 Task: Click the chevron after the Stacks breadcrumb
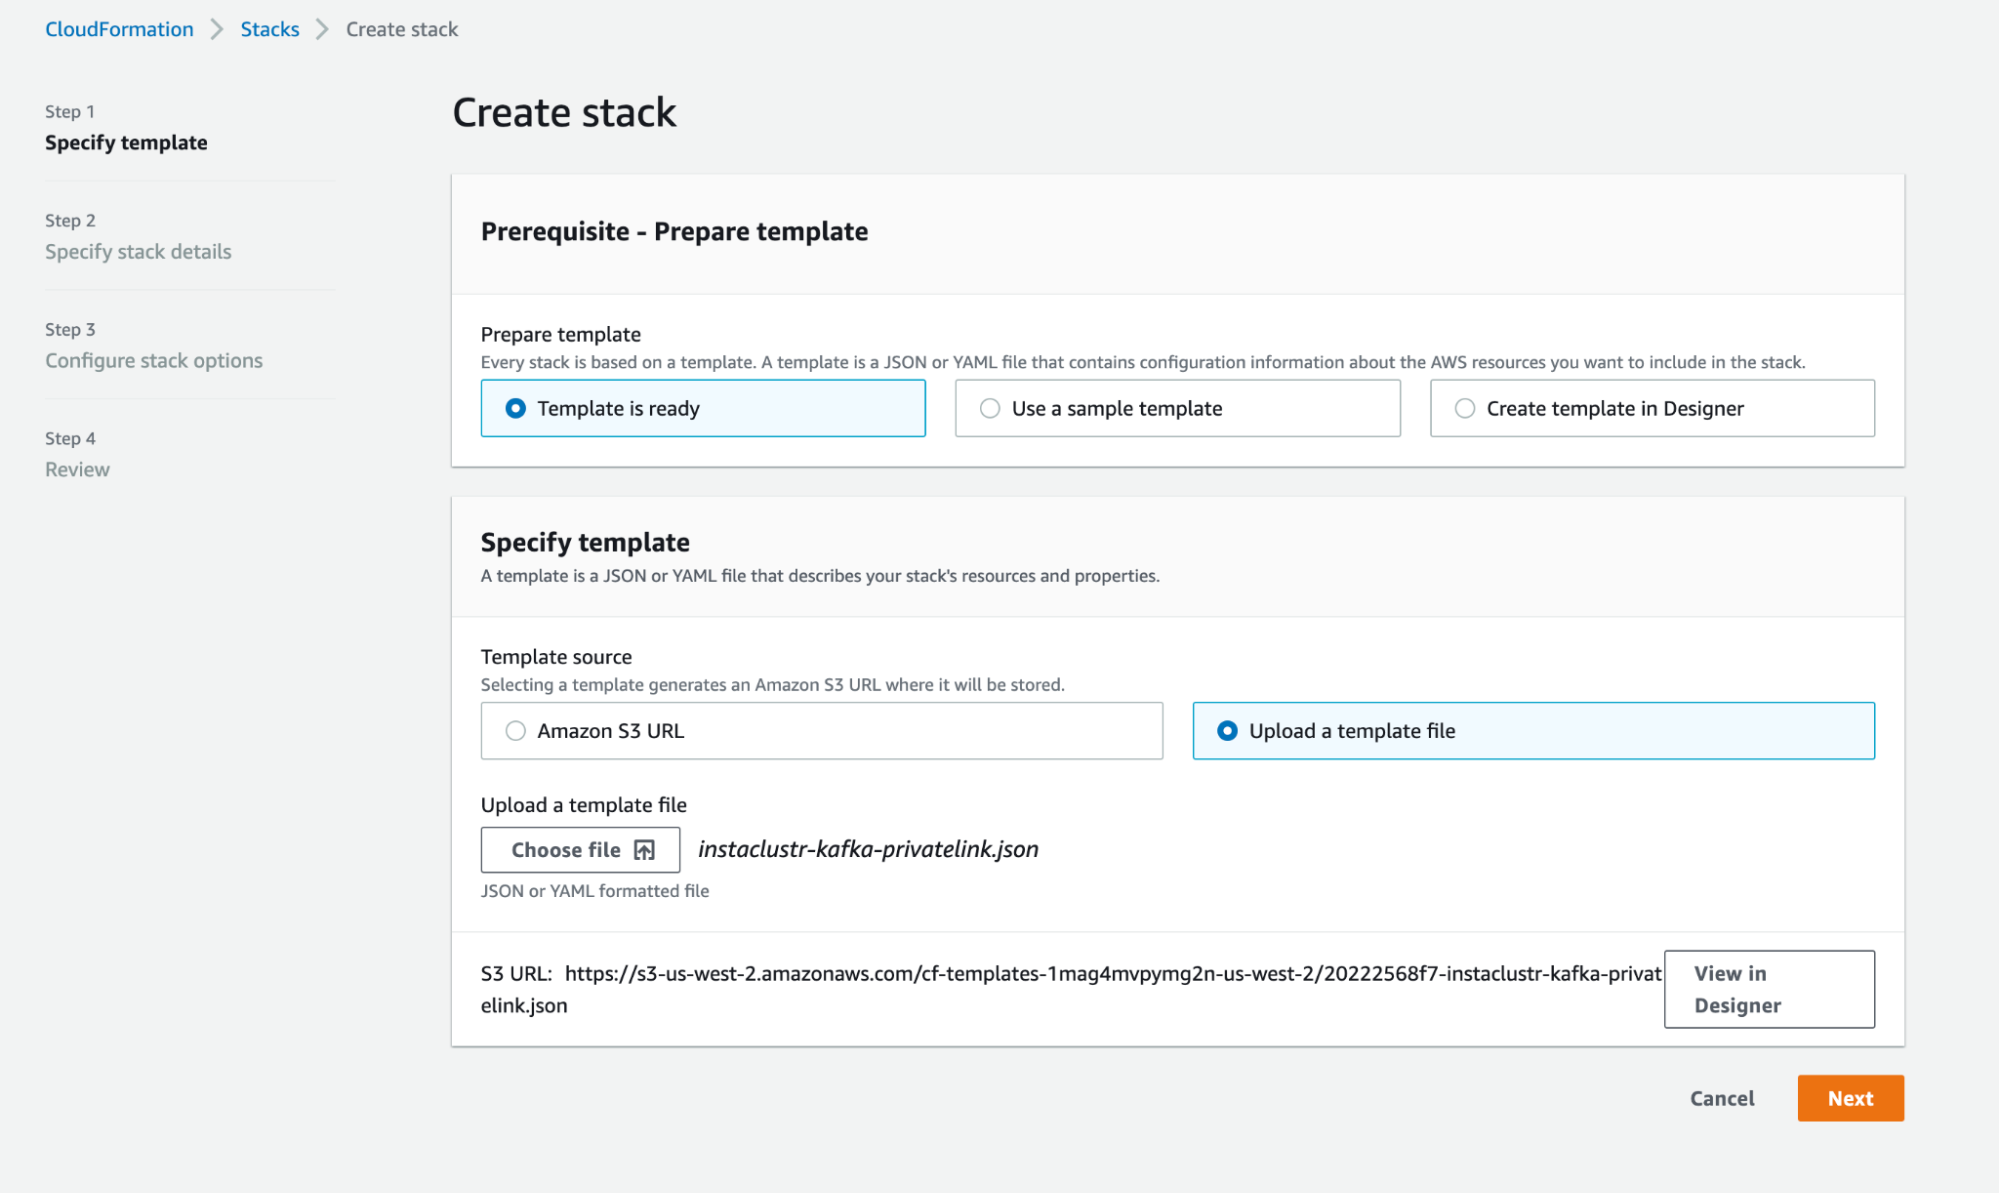click(x=322, y=29)
